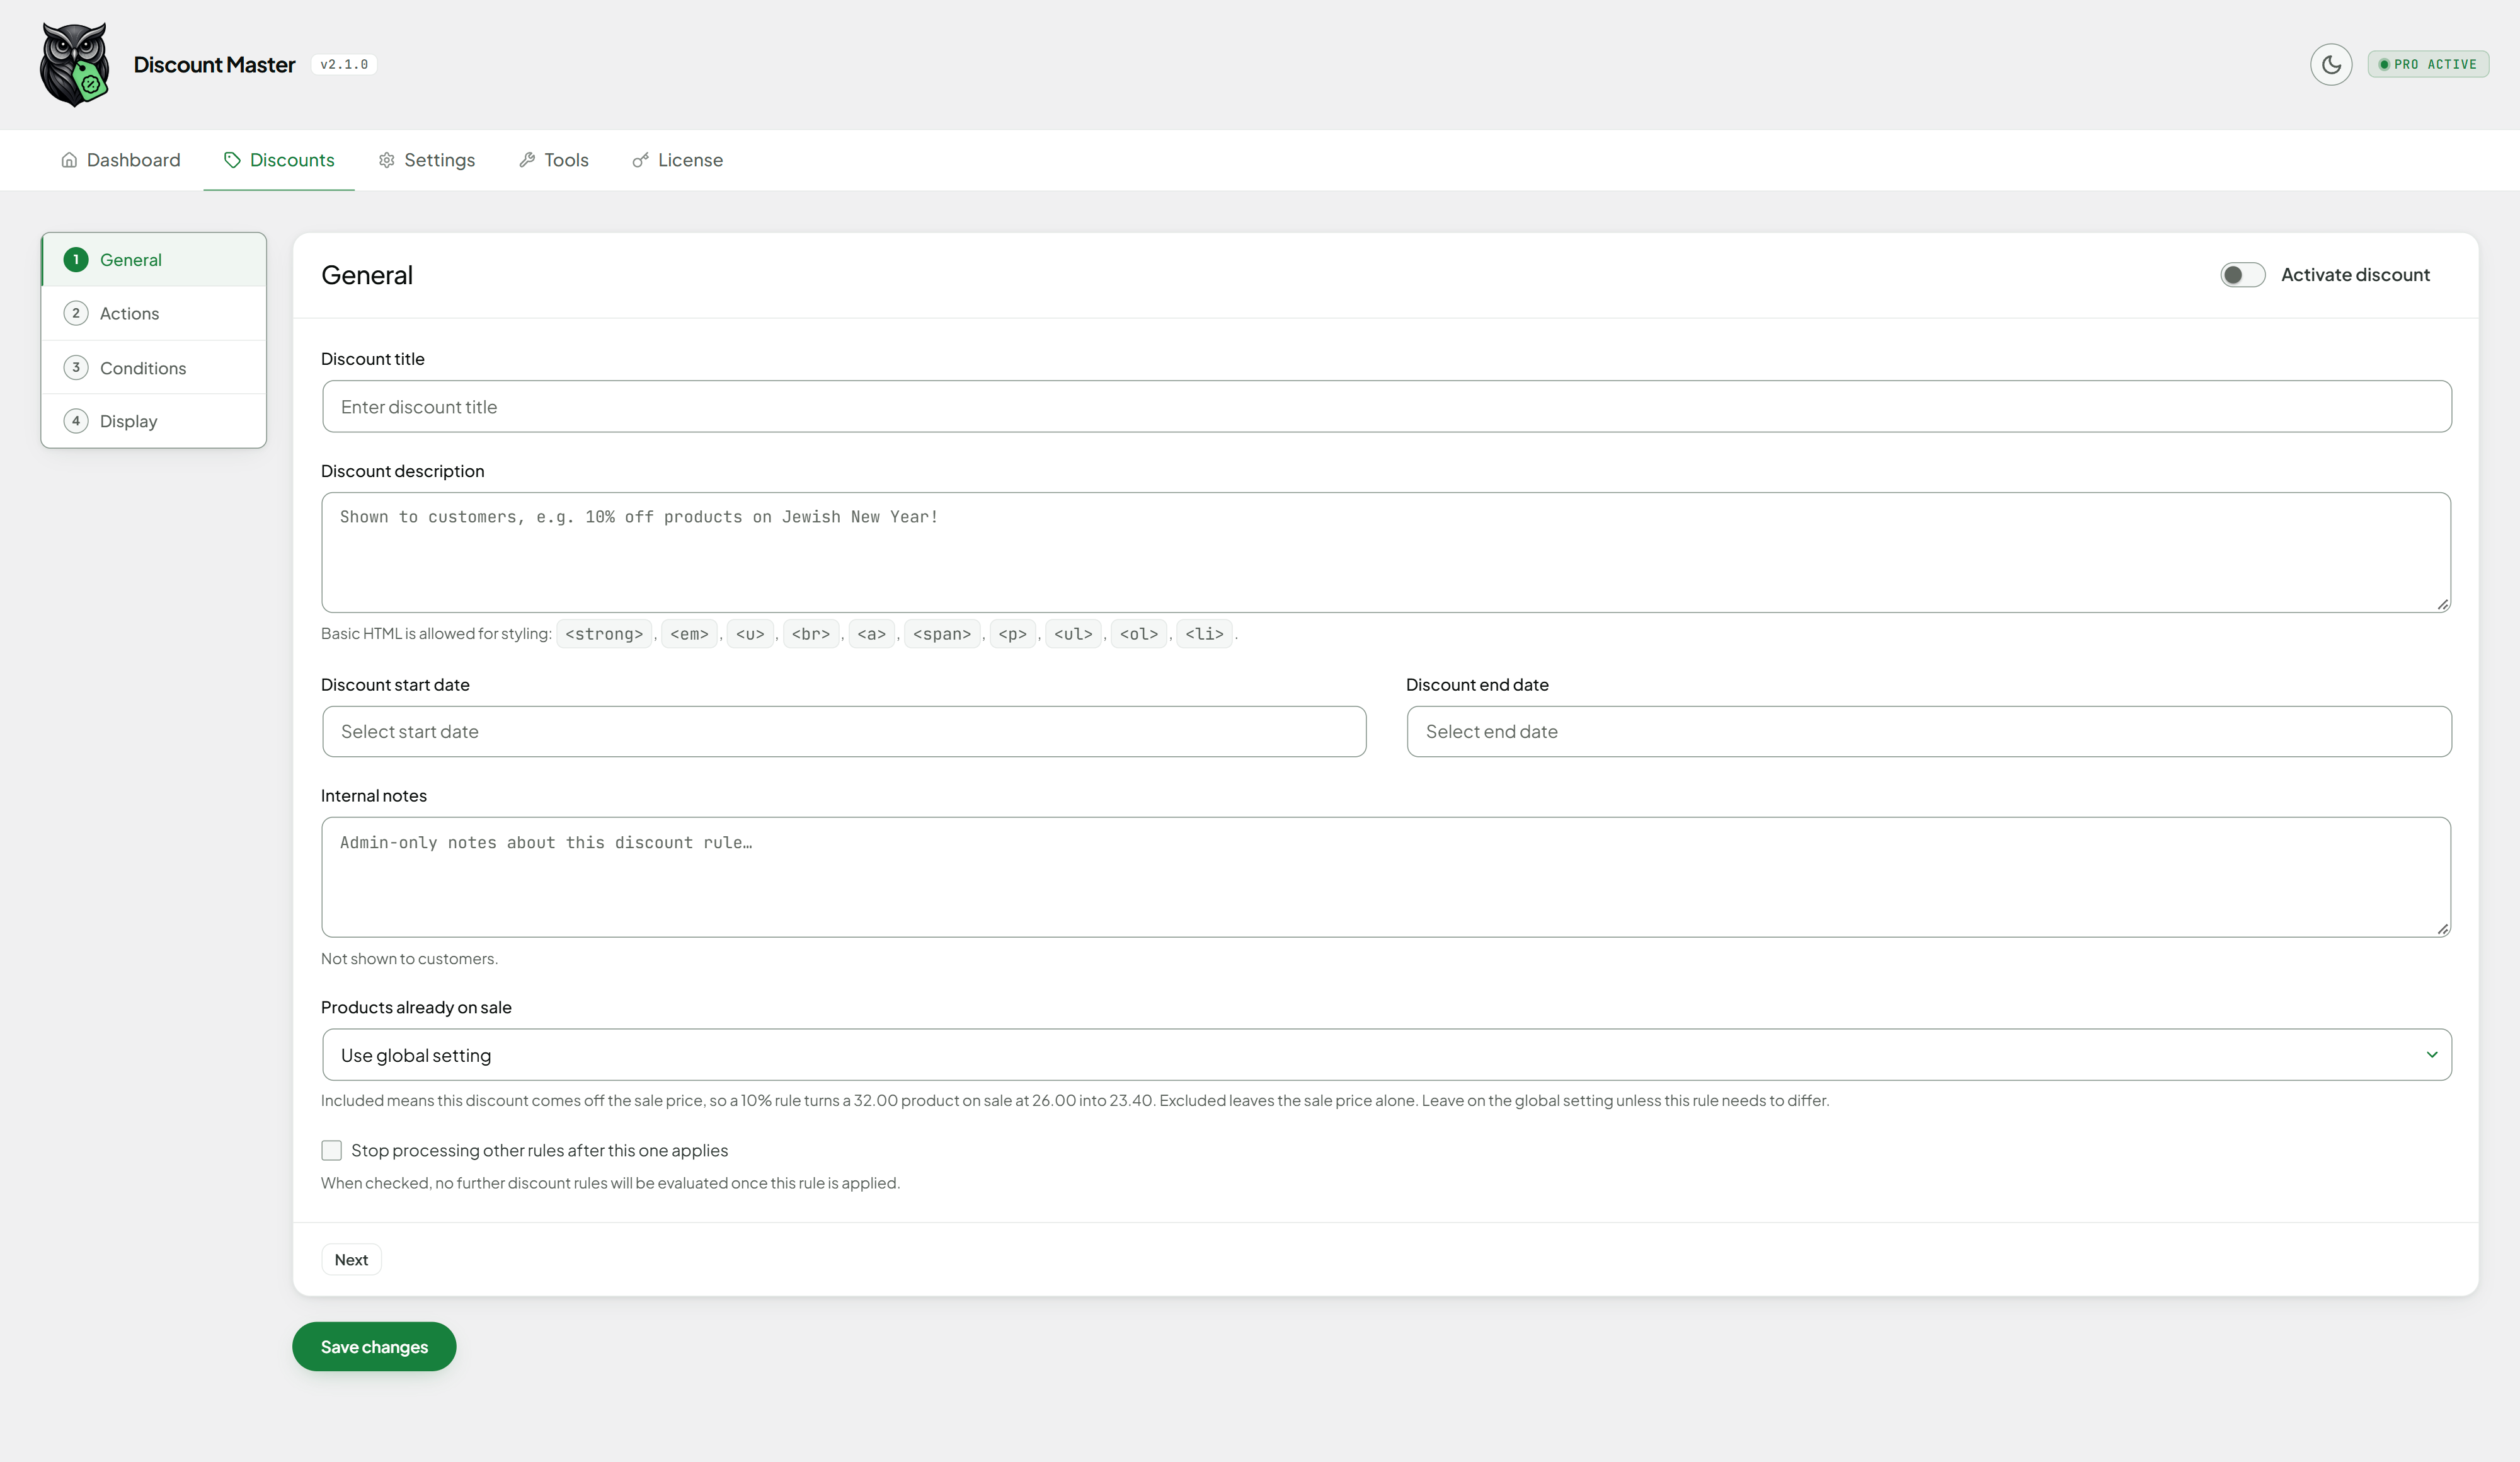Image resolution: width=2520 pixels, height=1462 pixels.
Task: Click the <span> tag chip
Action: (942, 634)
